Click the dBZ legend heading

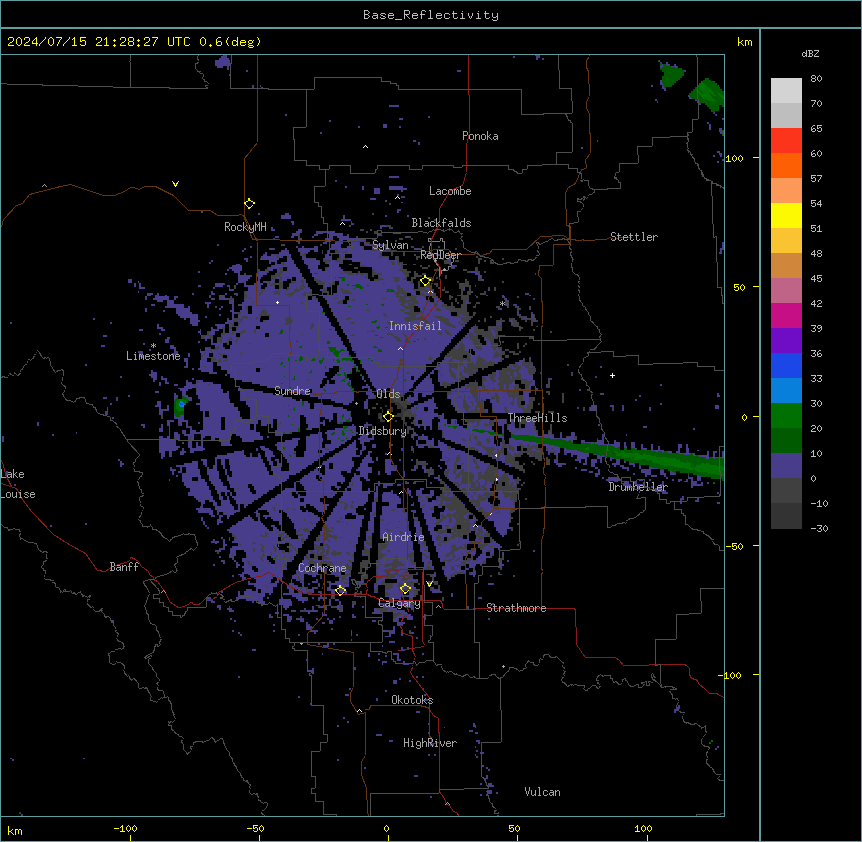[810, 54]
